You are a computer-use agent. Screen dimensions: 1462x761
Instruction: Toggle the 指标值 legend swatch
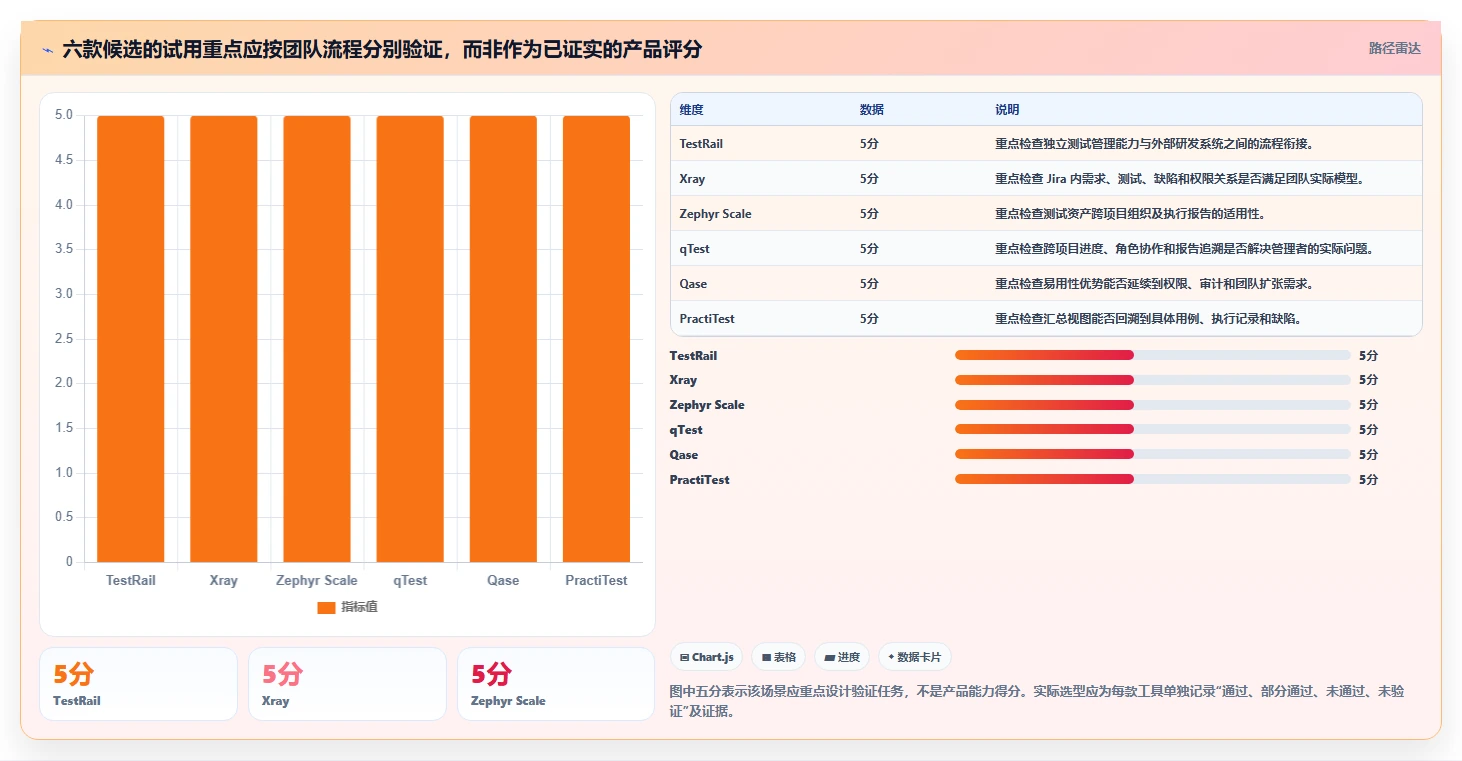click(326, 607)
